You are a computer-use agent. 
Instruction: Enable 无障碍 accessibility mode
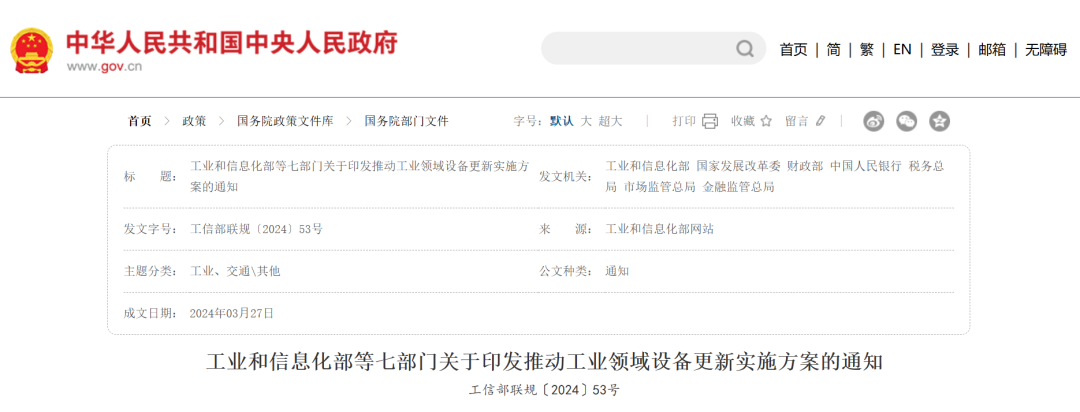coord(1045,50)
